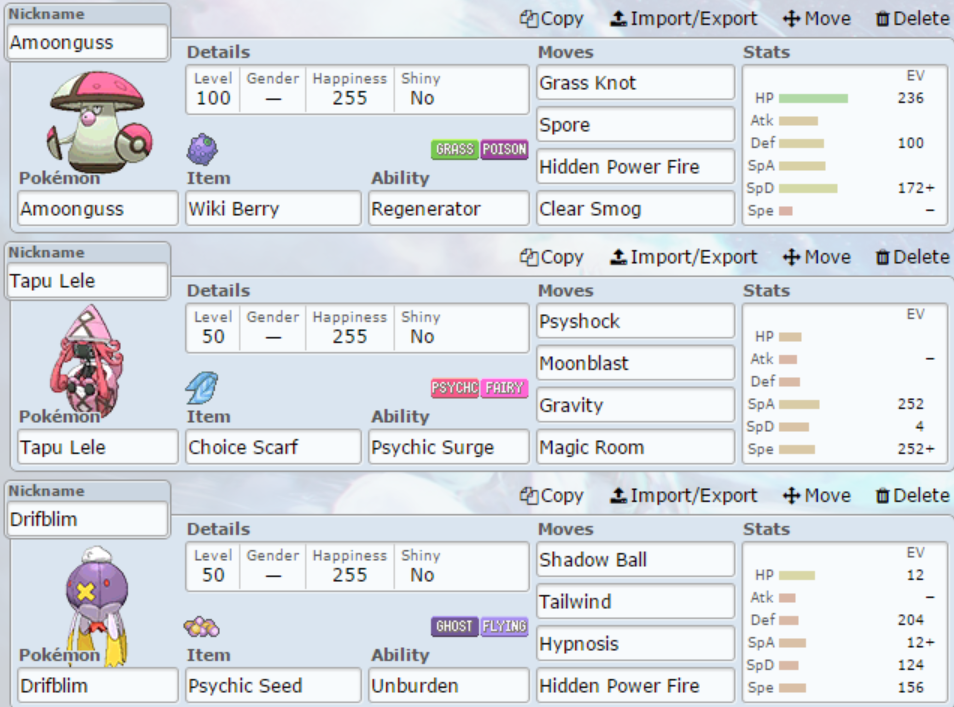Open Tapu Lele details with Level 50
Screen dimensions: 954x707
357,328
